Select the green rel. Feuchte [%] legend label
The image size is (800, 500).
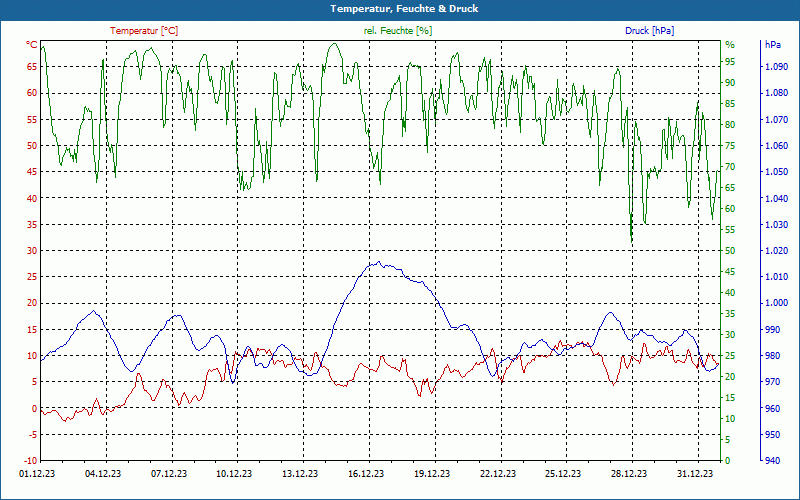[398, 31]
